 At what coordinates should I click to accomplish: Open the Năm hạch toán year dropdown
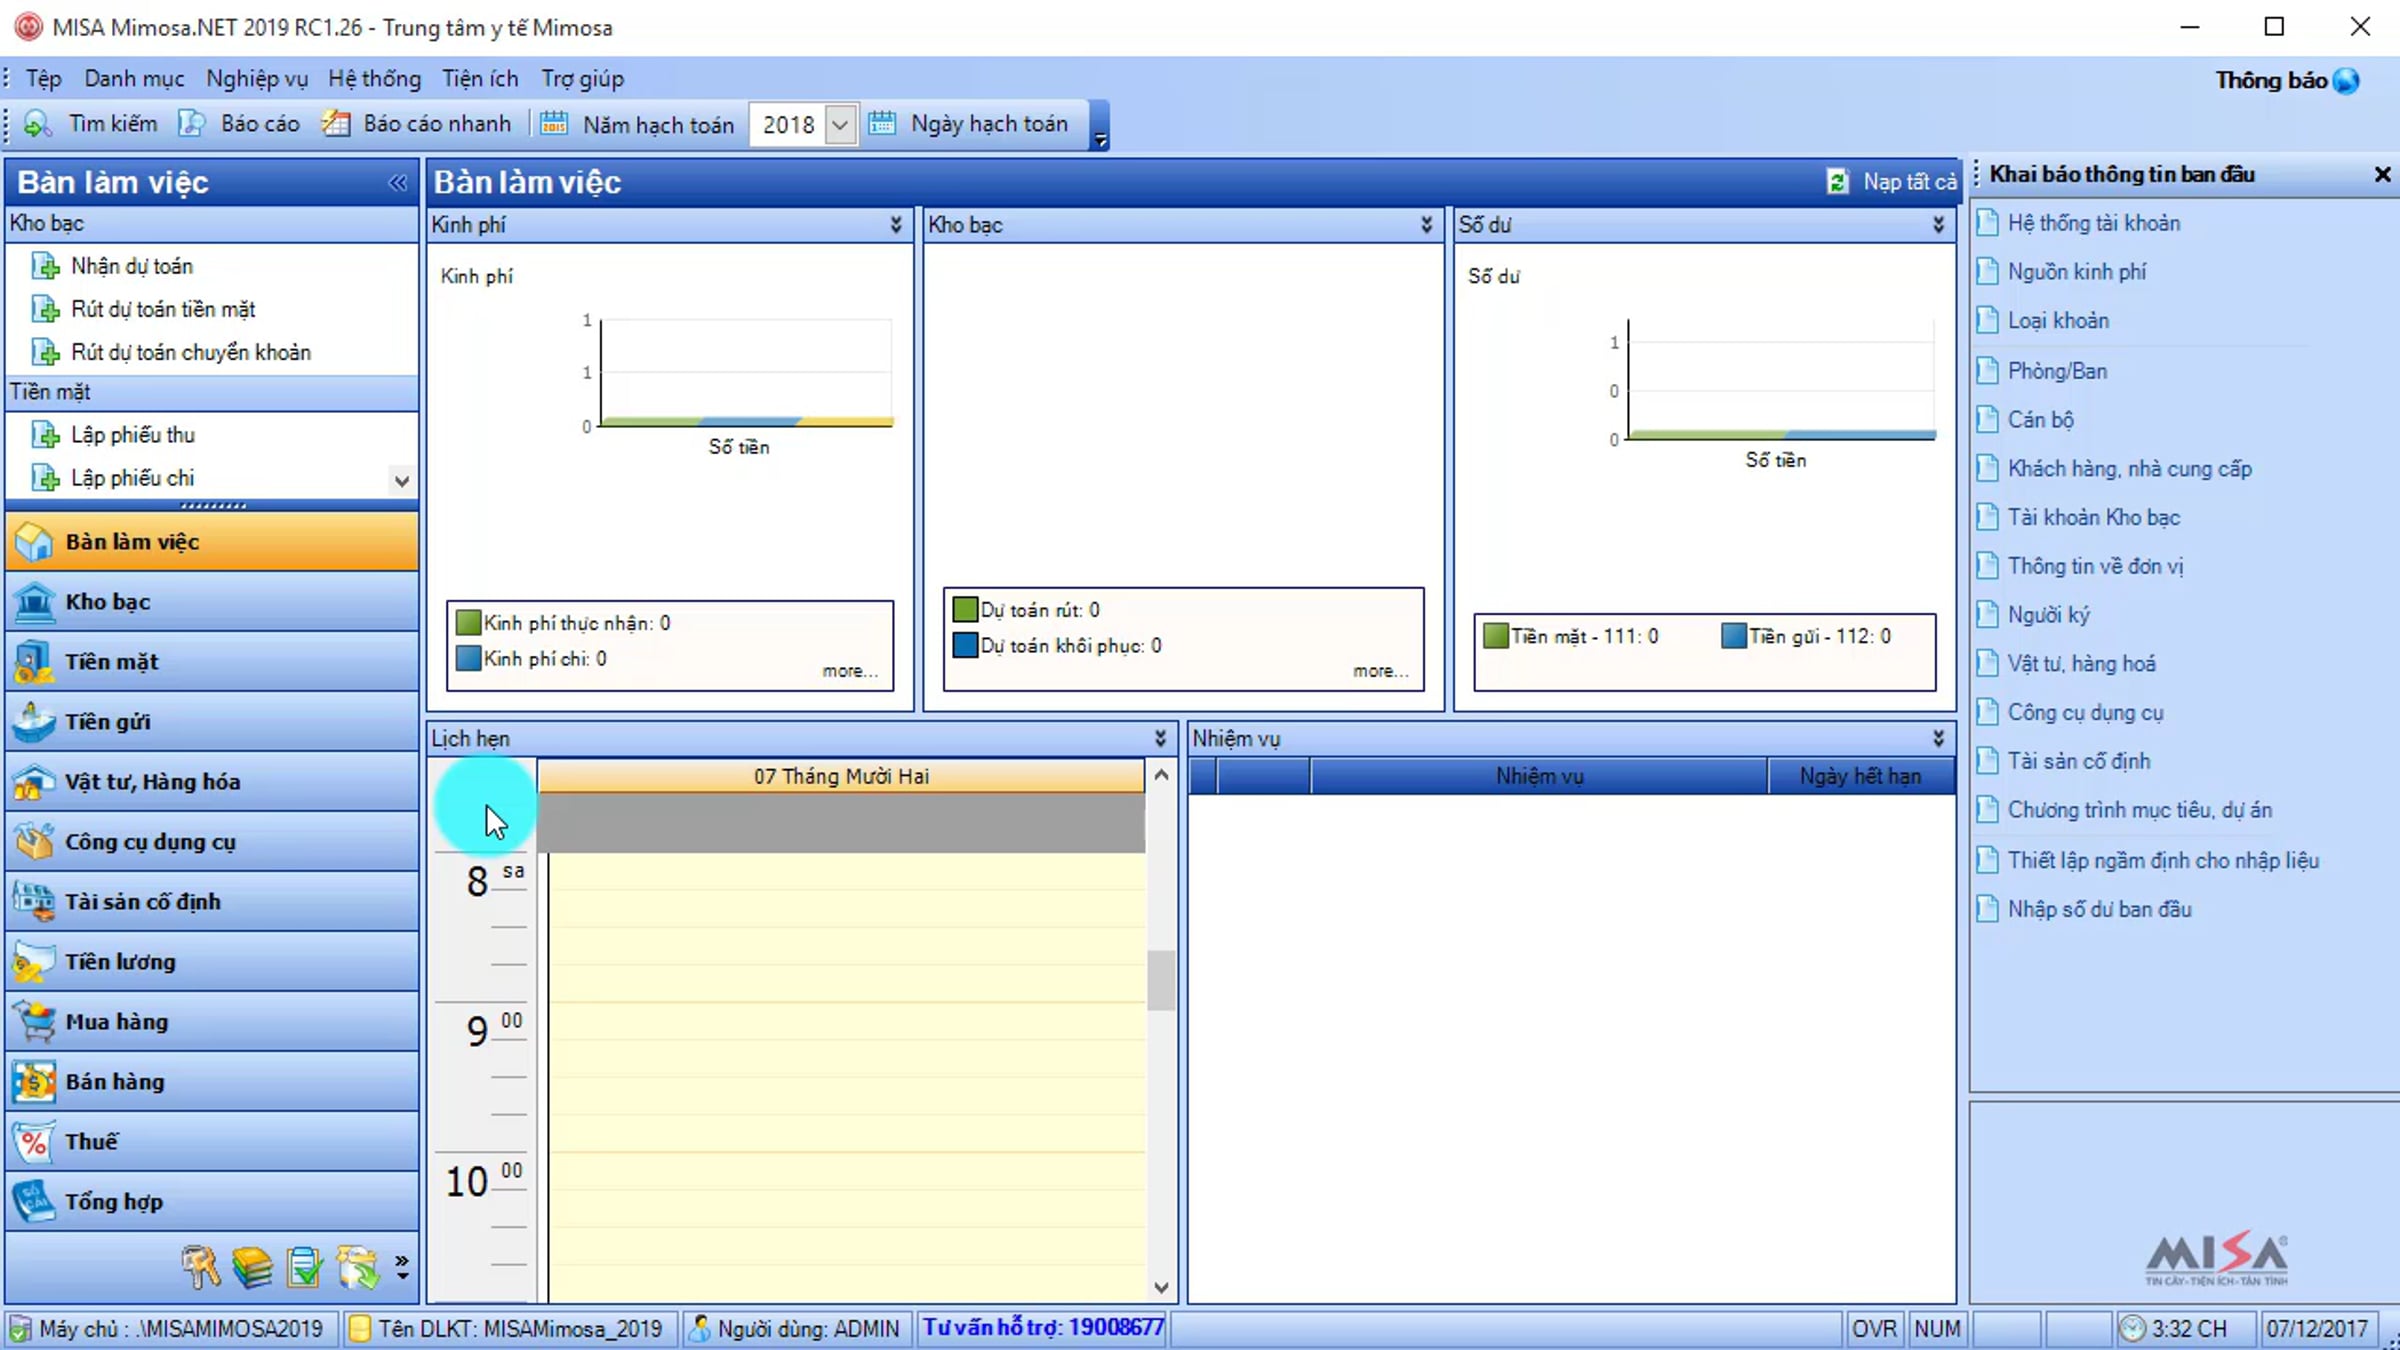pyautogui.click(x=840, y=125)
